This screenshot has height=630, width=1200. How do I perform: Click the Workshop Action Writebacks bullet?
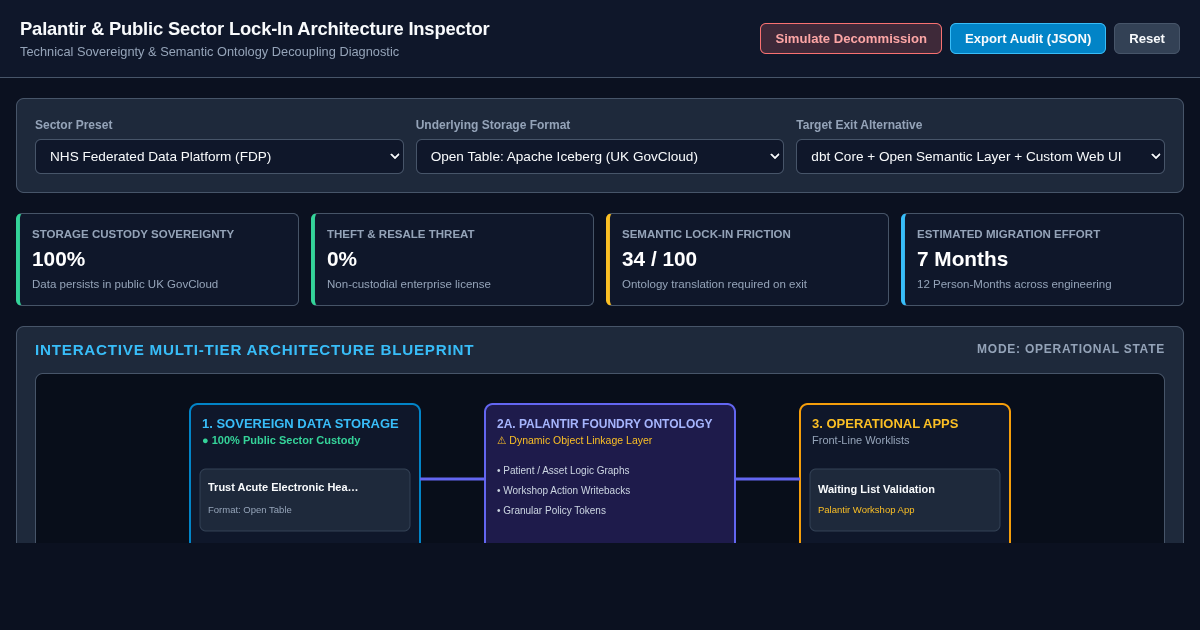click(563, 490)
